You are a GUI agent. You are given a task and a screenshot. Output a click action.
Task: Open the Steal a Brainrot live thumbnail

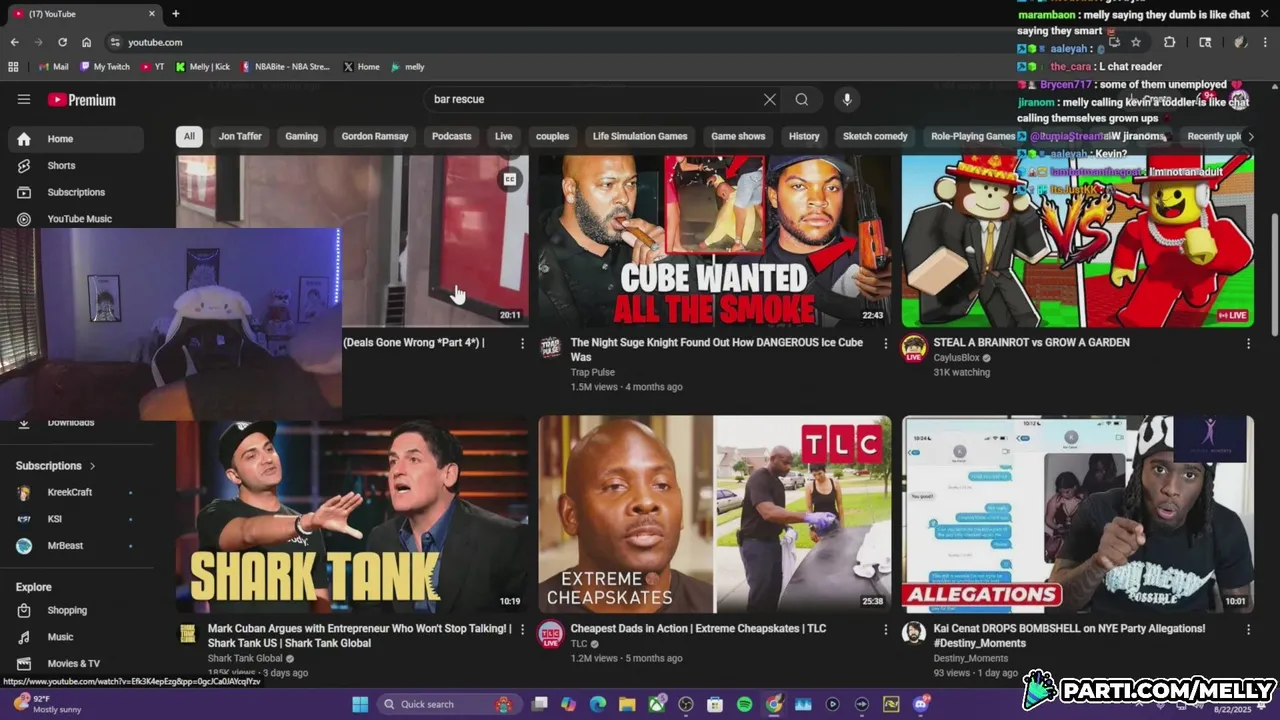tap(1078, 241)
